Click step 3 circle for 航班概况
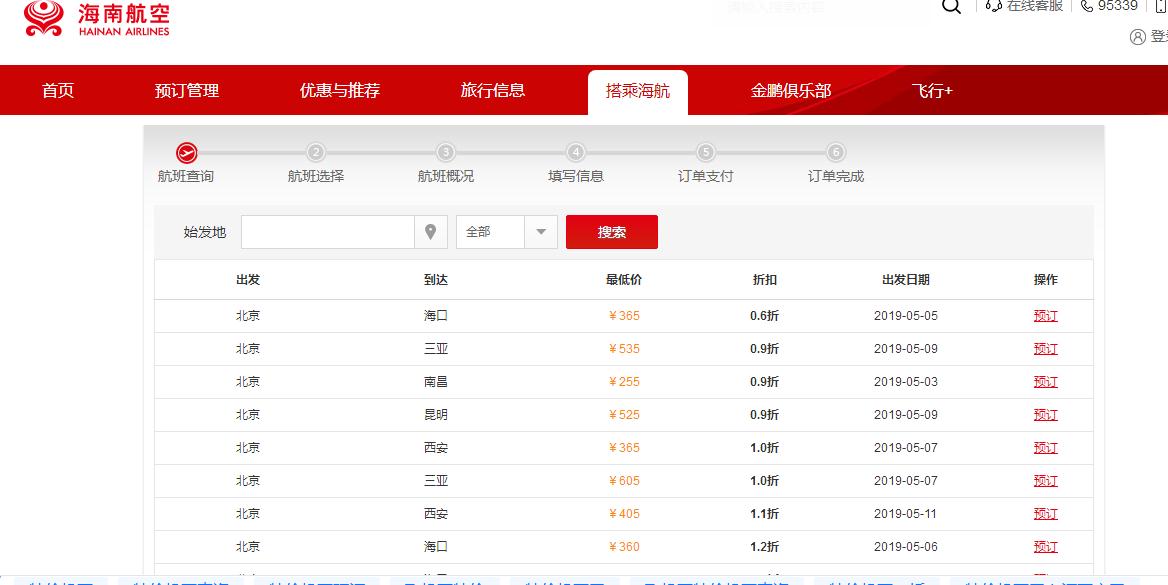The width and height of the screenshot is (1168, 585). (x=445, y=153)
